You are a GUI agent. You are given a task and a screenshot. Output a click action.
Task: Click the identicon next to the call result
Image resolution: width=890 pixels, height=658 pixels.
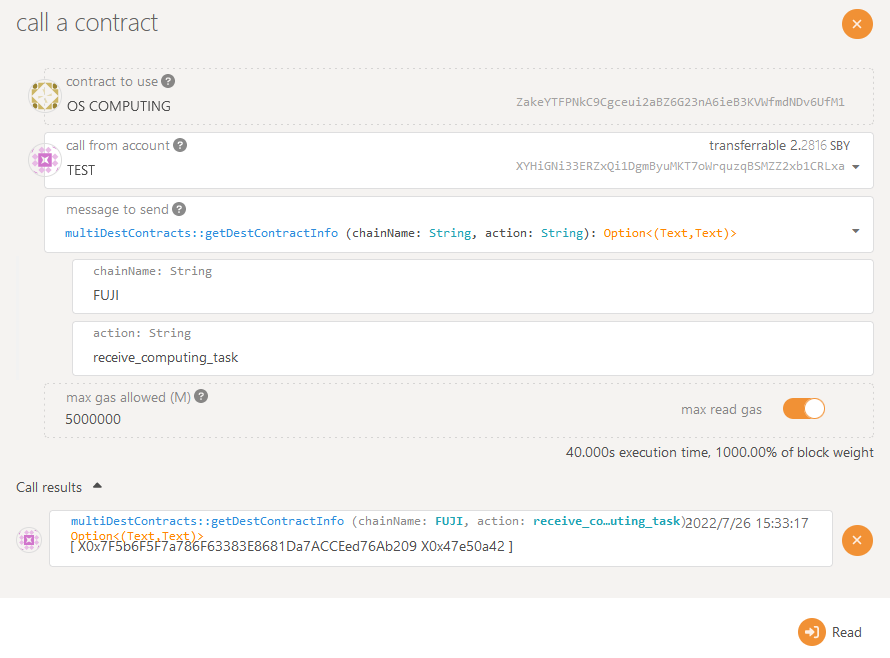[x=28, y=540]
